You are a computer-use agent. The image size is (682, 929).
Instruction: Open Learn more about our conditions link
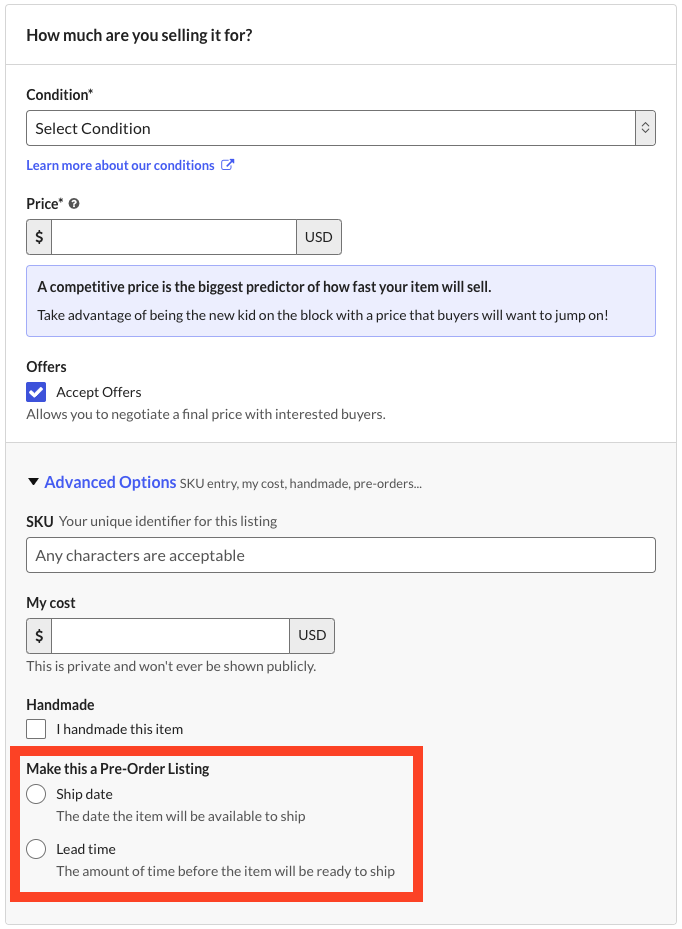120,165
